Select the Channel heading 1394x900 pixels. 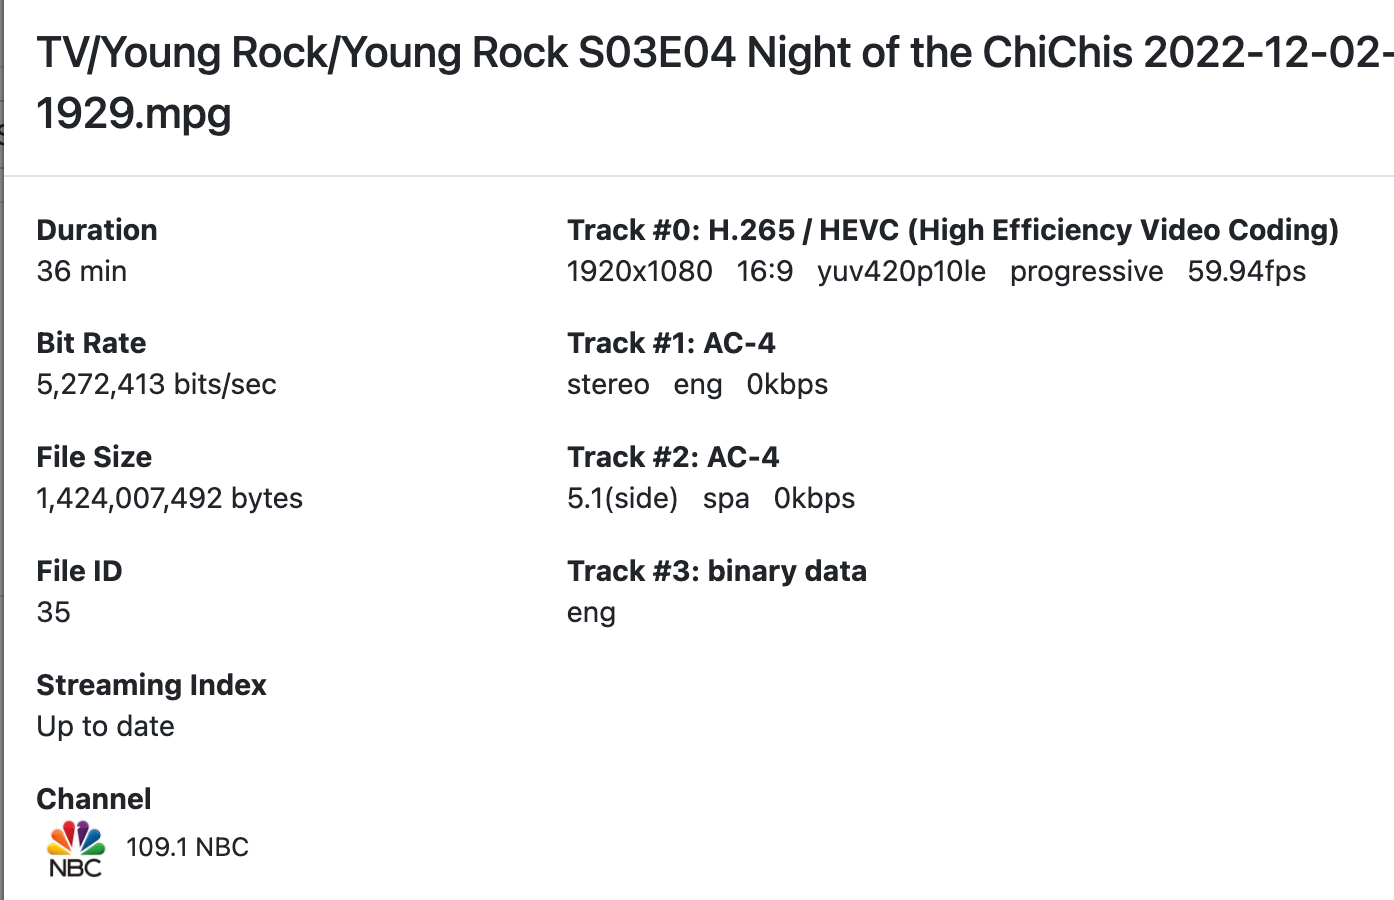[x=94, y=799]
